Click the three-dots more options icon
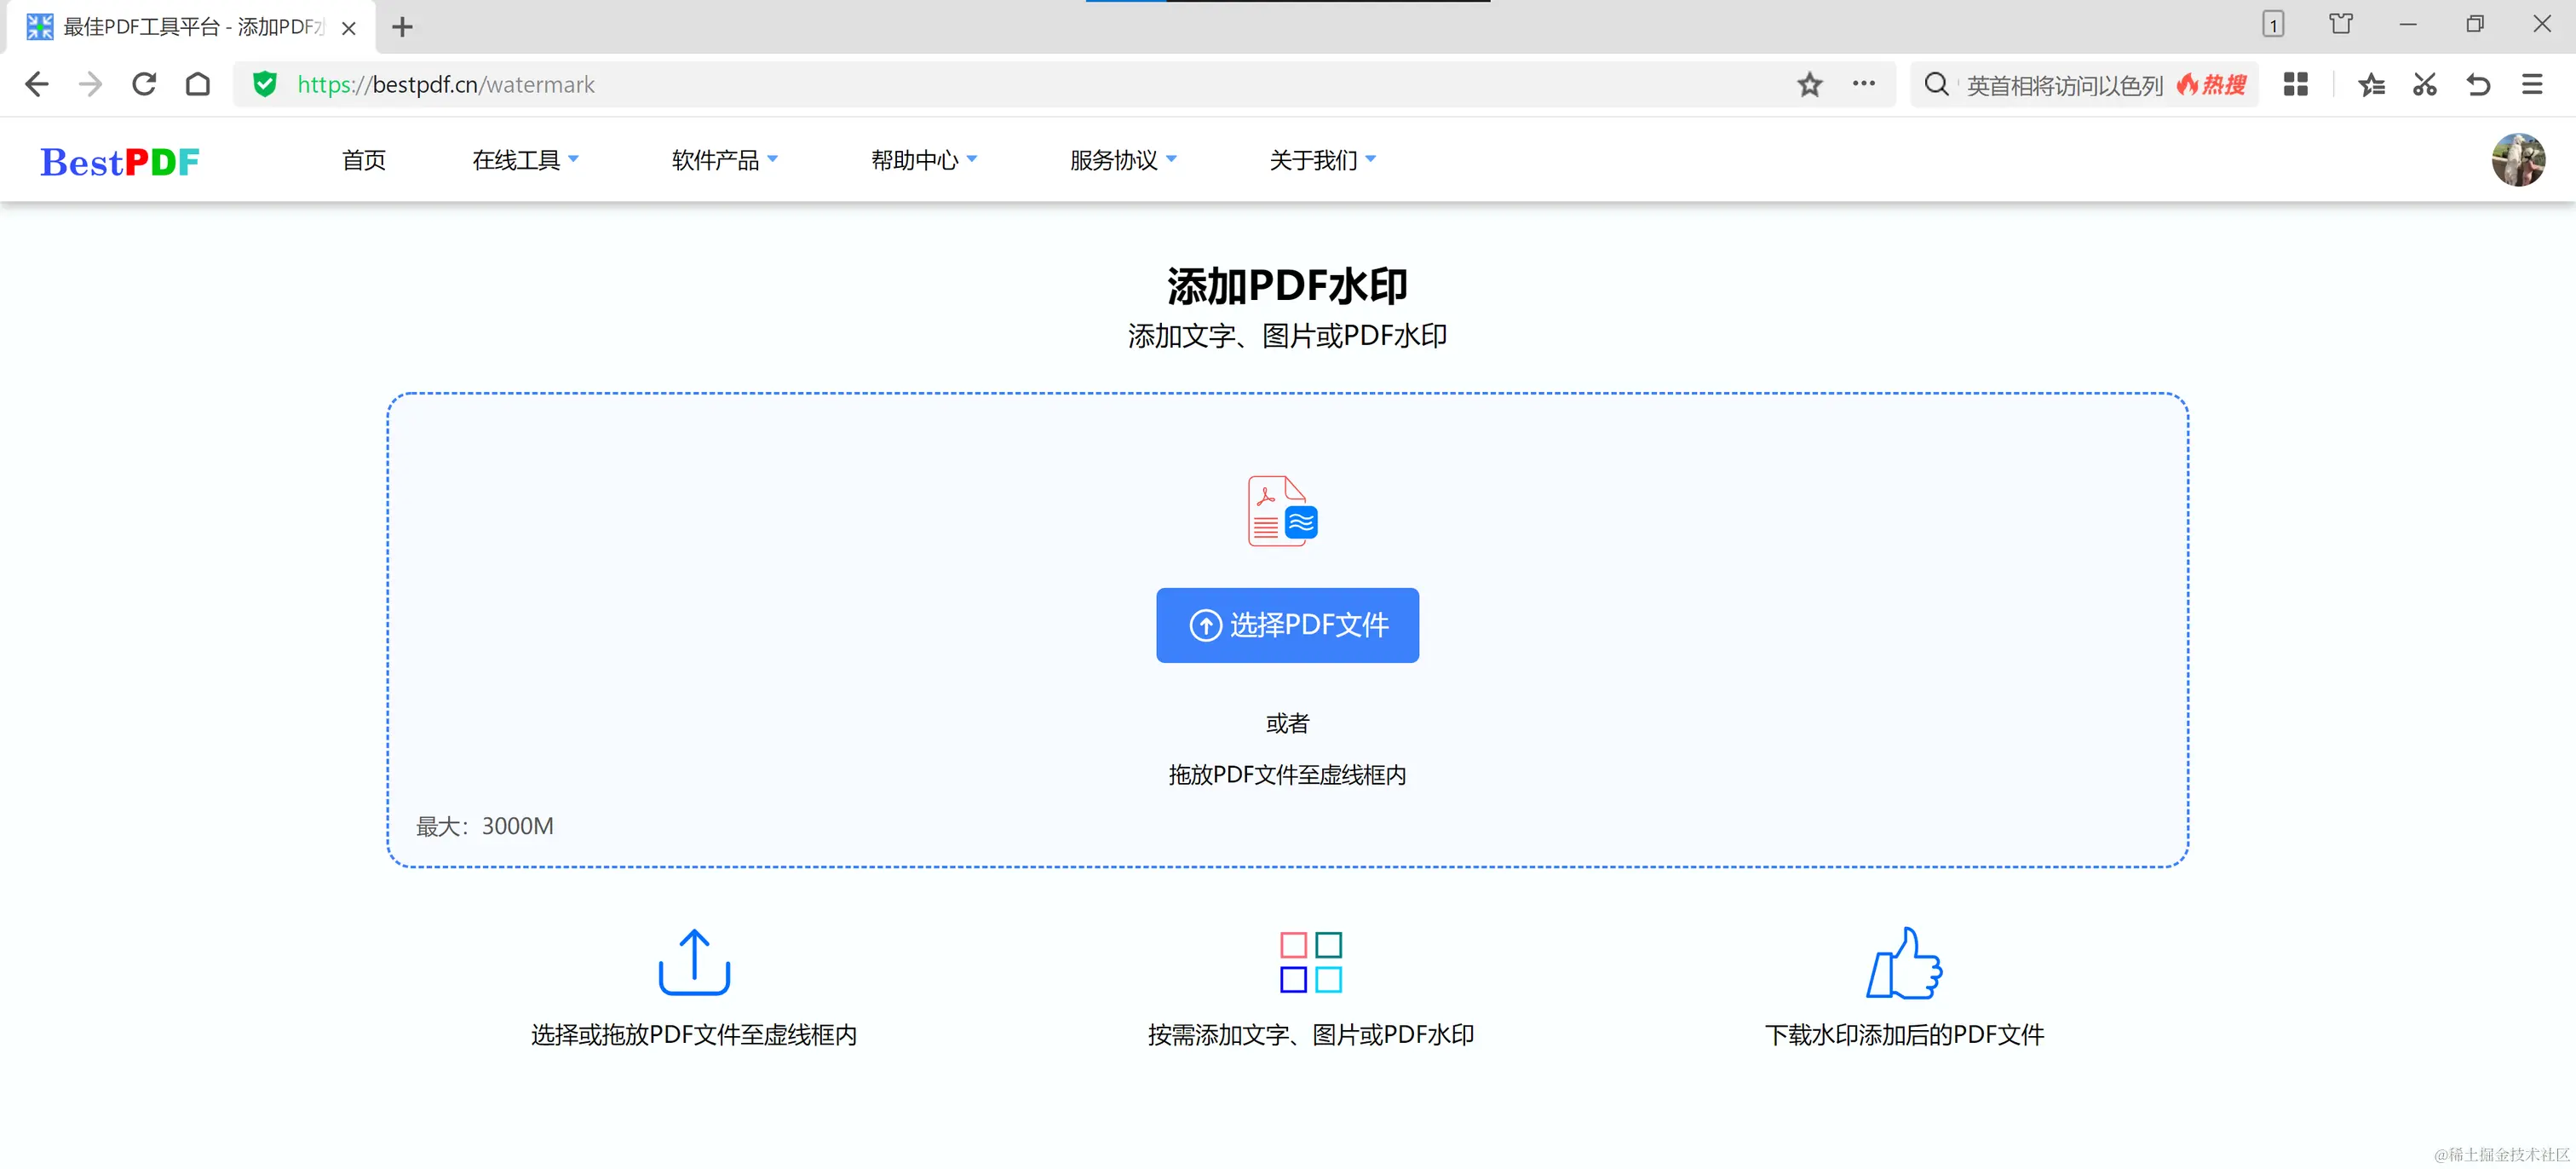Image resolution: width=2576 pixels, height=1169 pixels. [x=1863, y=84]
